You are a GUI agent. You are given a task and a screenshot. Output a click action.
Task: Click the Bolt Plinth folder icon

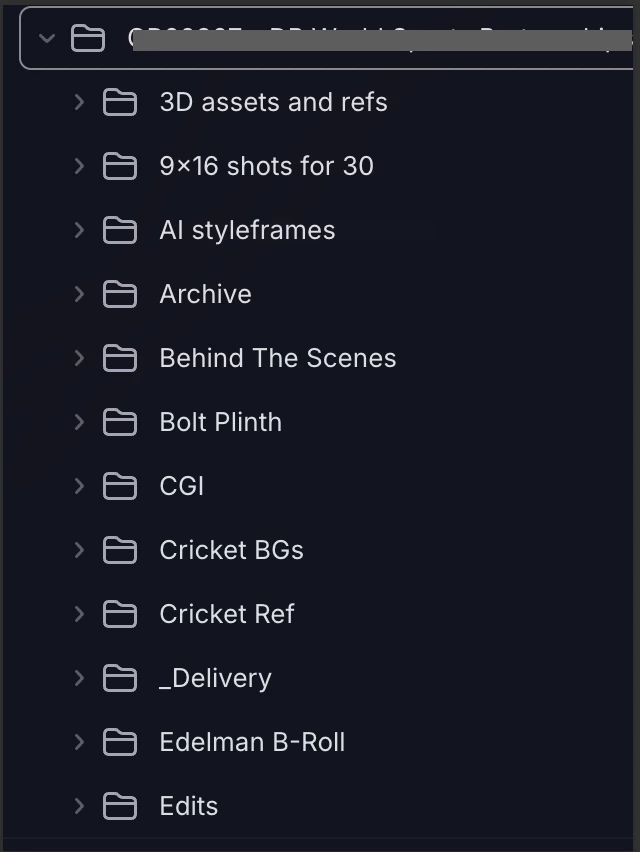point(120,422)
